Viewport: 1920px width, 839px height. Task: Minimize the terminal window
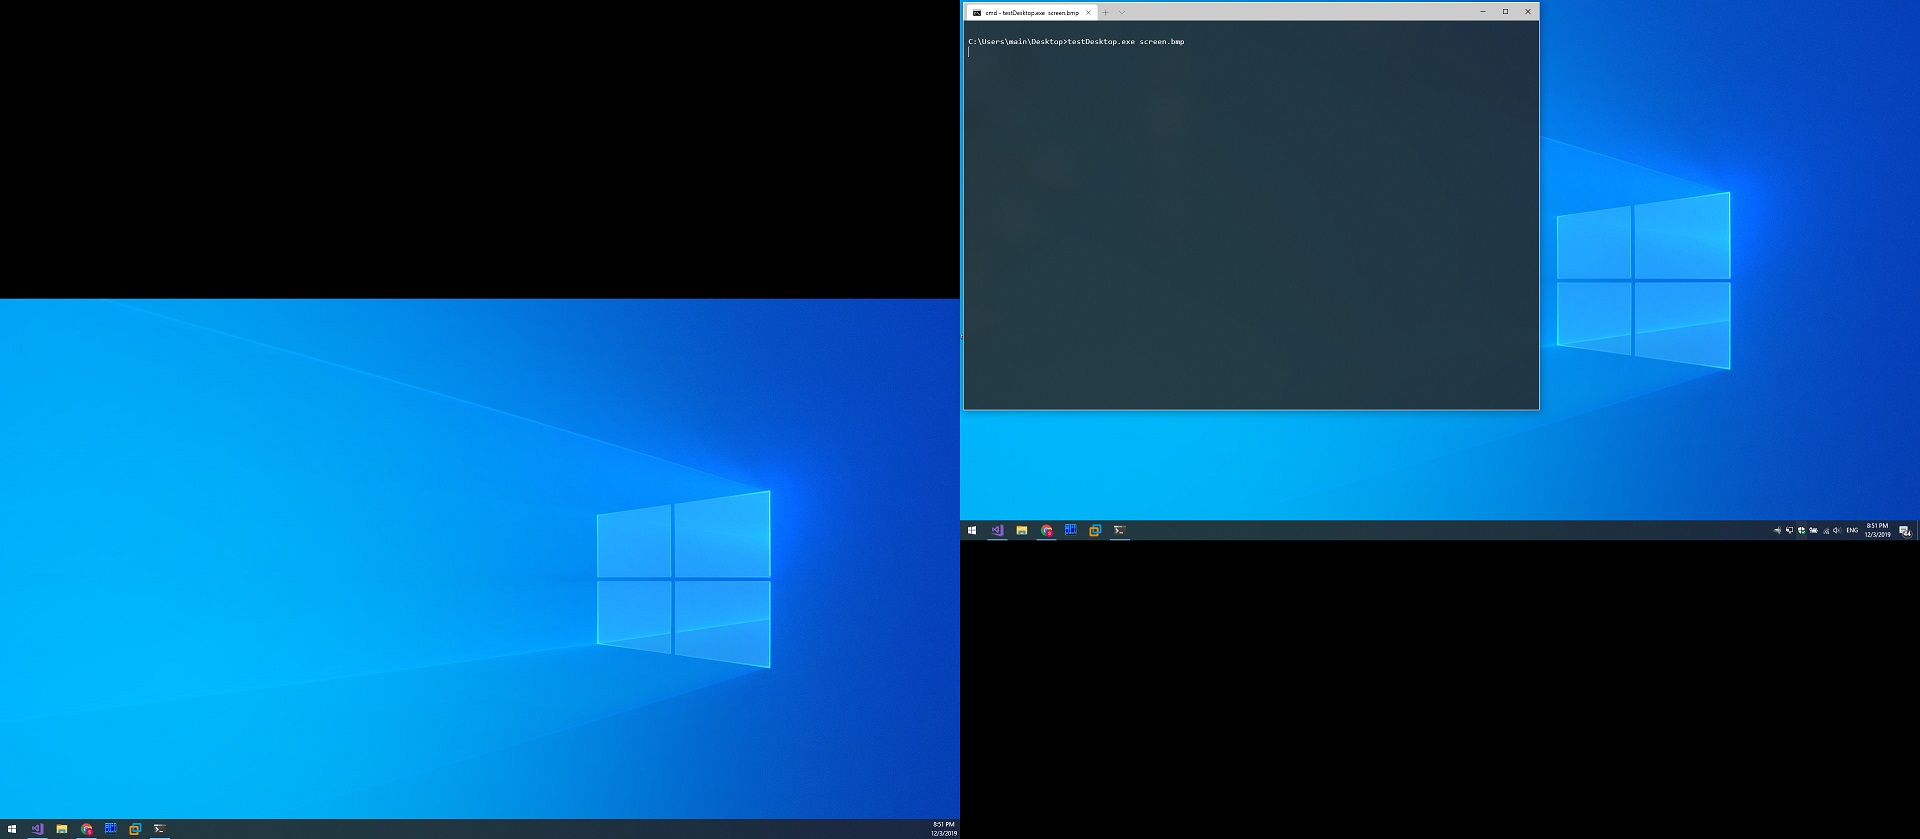tap(1483, 12)
